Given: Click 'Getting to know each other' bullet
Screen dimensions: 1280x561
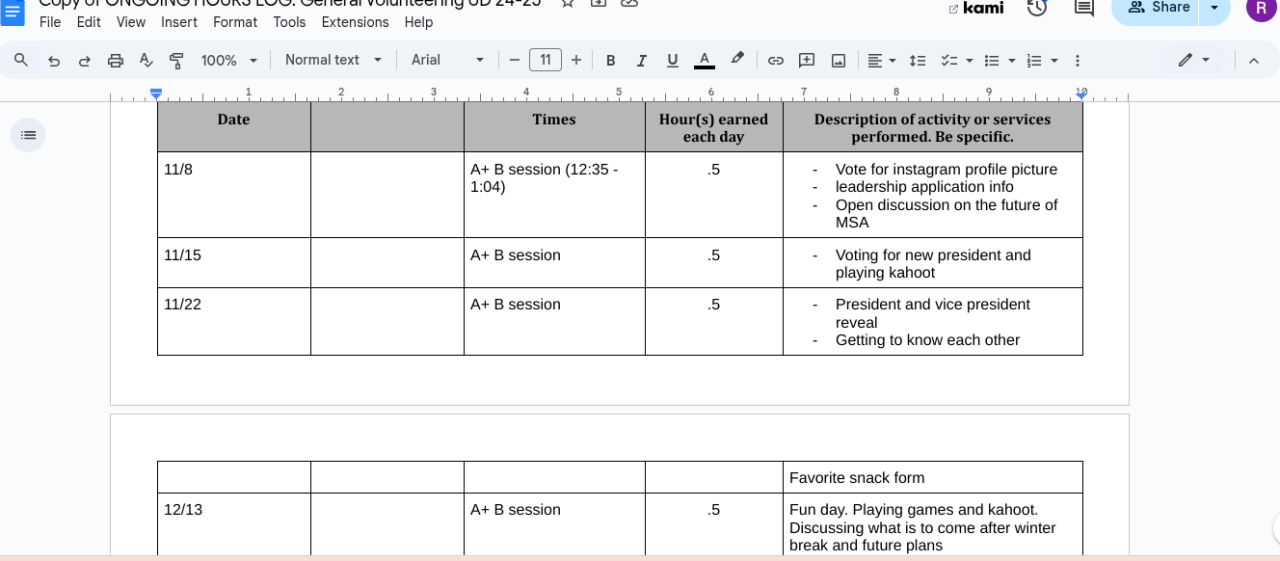Looking at the screenshot, I should coord(927,340).
